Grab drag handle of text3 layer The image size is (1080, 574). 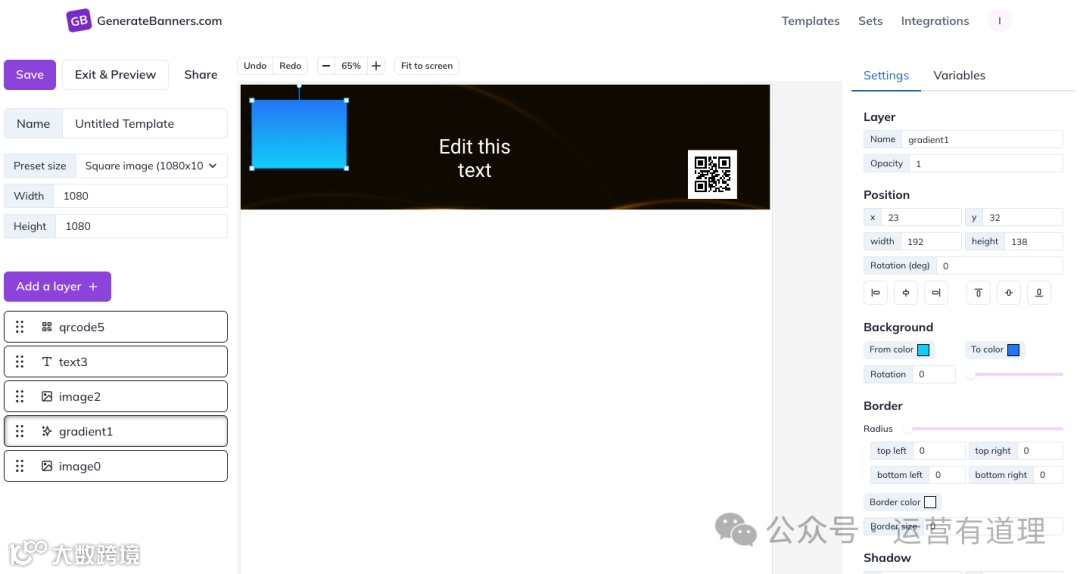click(x=20, y=362)
